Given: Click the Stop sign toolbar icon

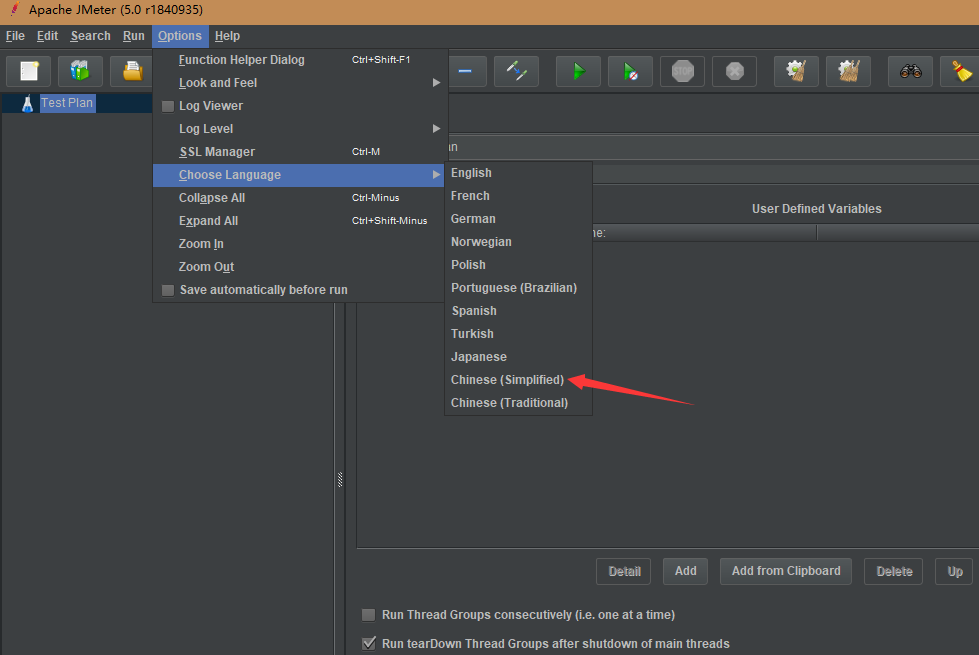Looking at the screenshot, I should pyautogui.click(x=682, y=71).
